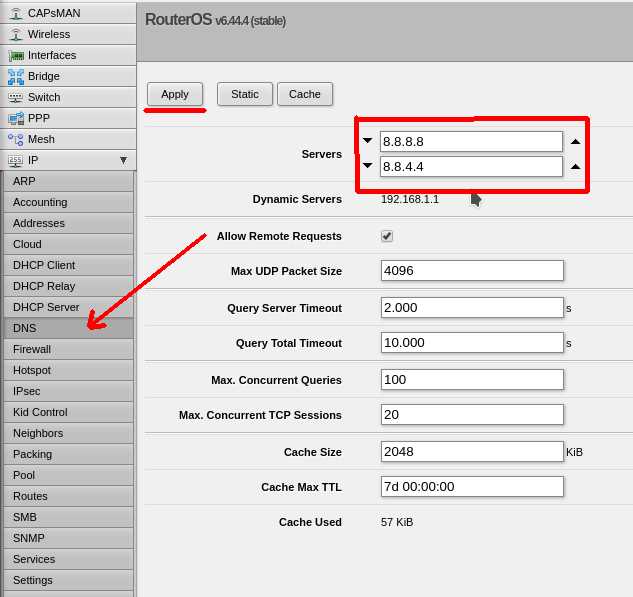The width and height of the screenshot is (633, 597).
Task: Open the Wireless menu
Action: (x=68, y=34)
